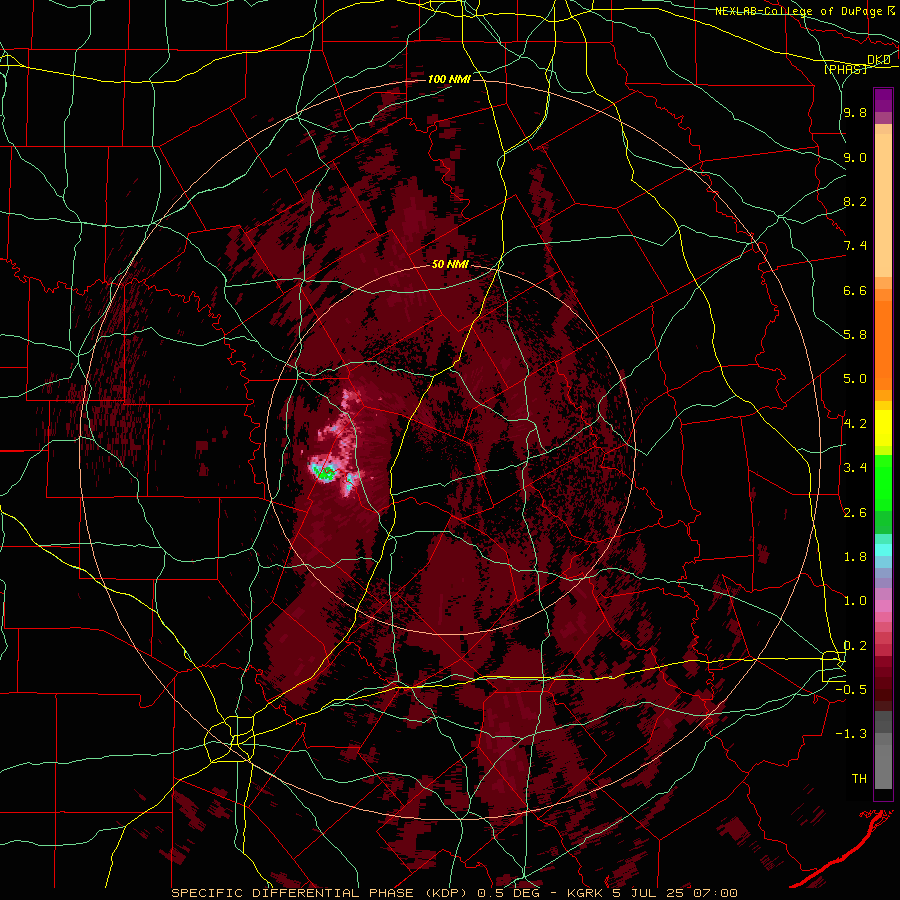Click the 5.8 scale value
900x900 pixels.
[x=855, y=335]
